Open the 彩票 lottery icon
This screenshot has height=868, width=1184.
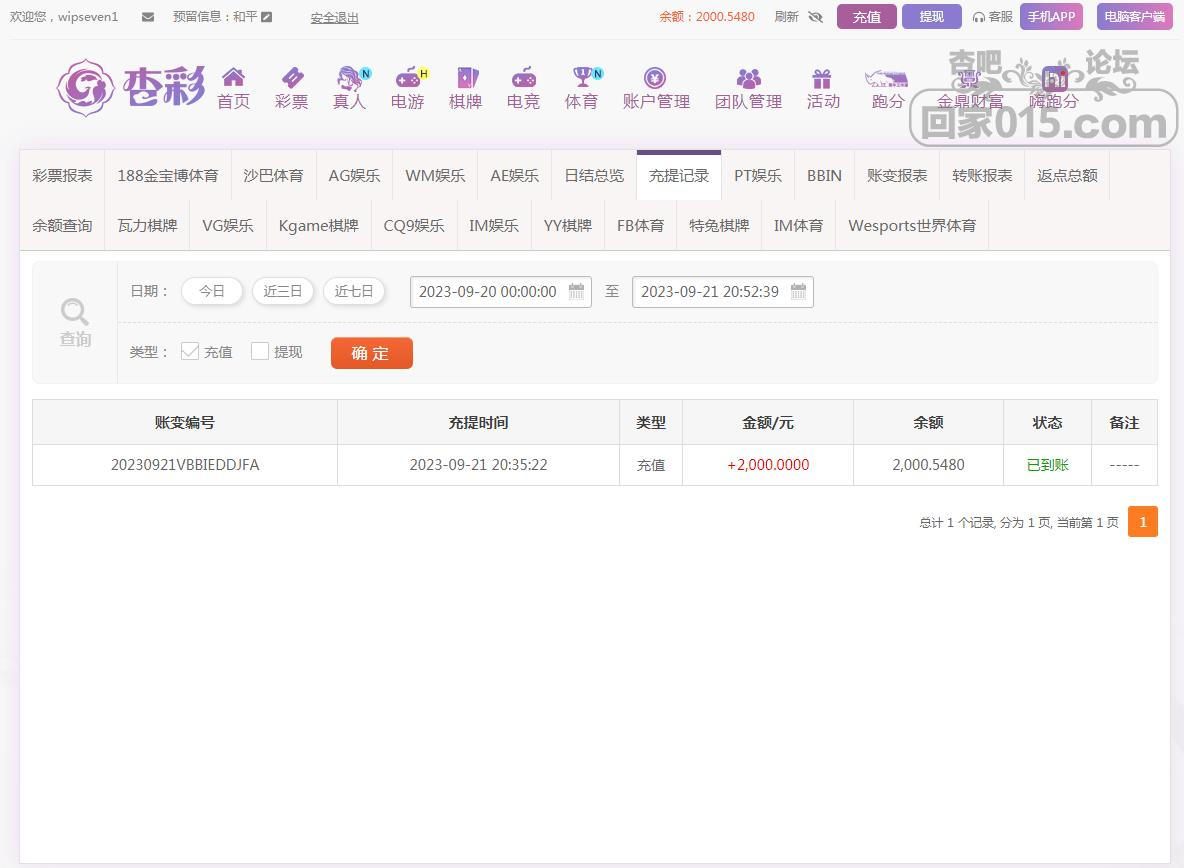tap(291, 78)
